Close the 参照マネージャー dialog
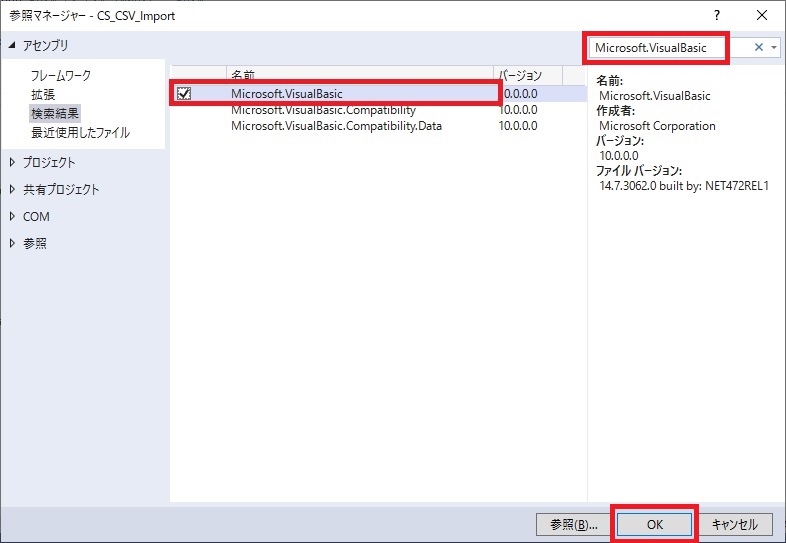Viewport: 786px width, 543px height. tap(762, 16)
